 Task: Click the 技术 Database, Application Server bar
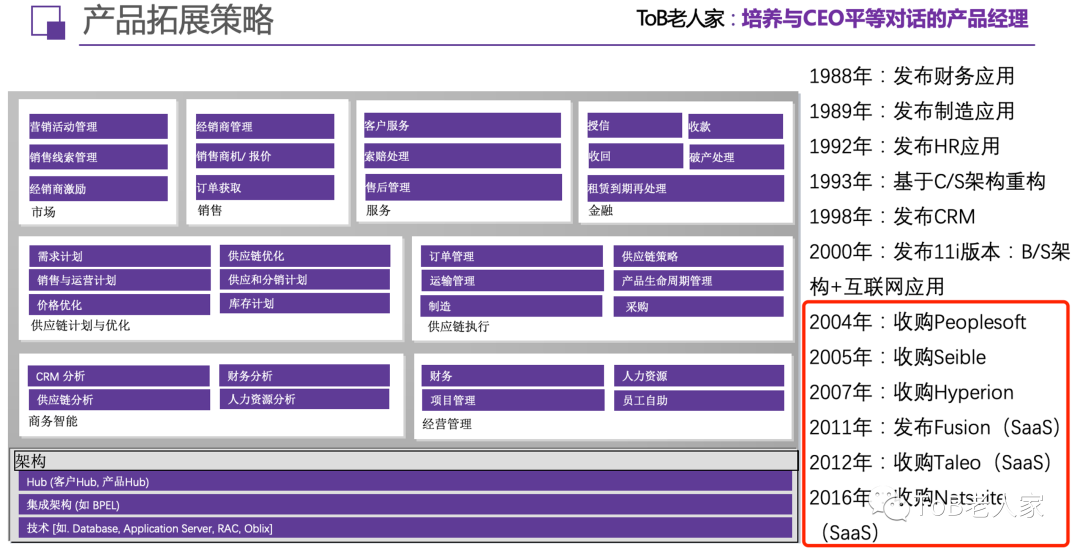click(405, 528)
